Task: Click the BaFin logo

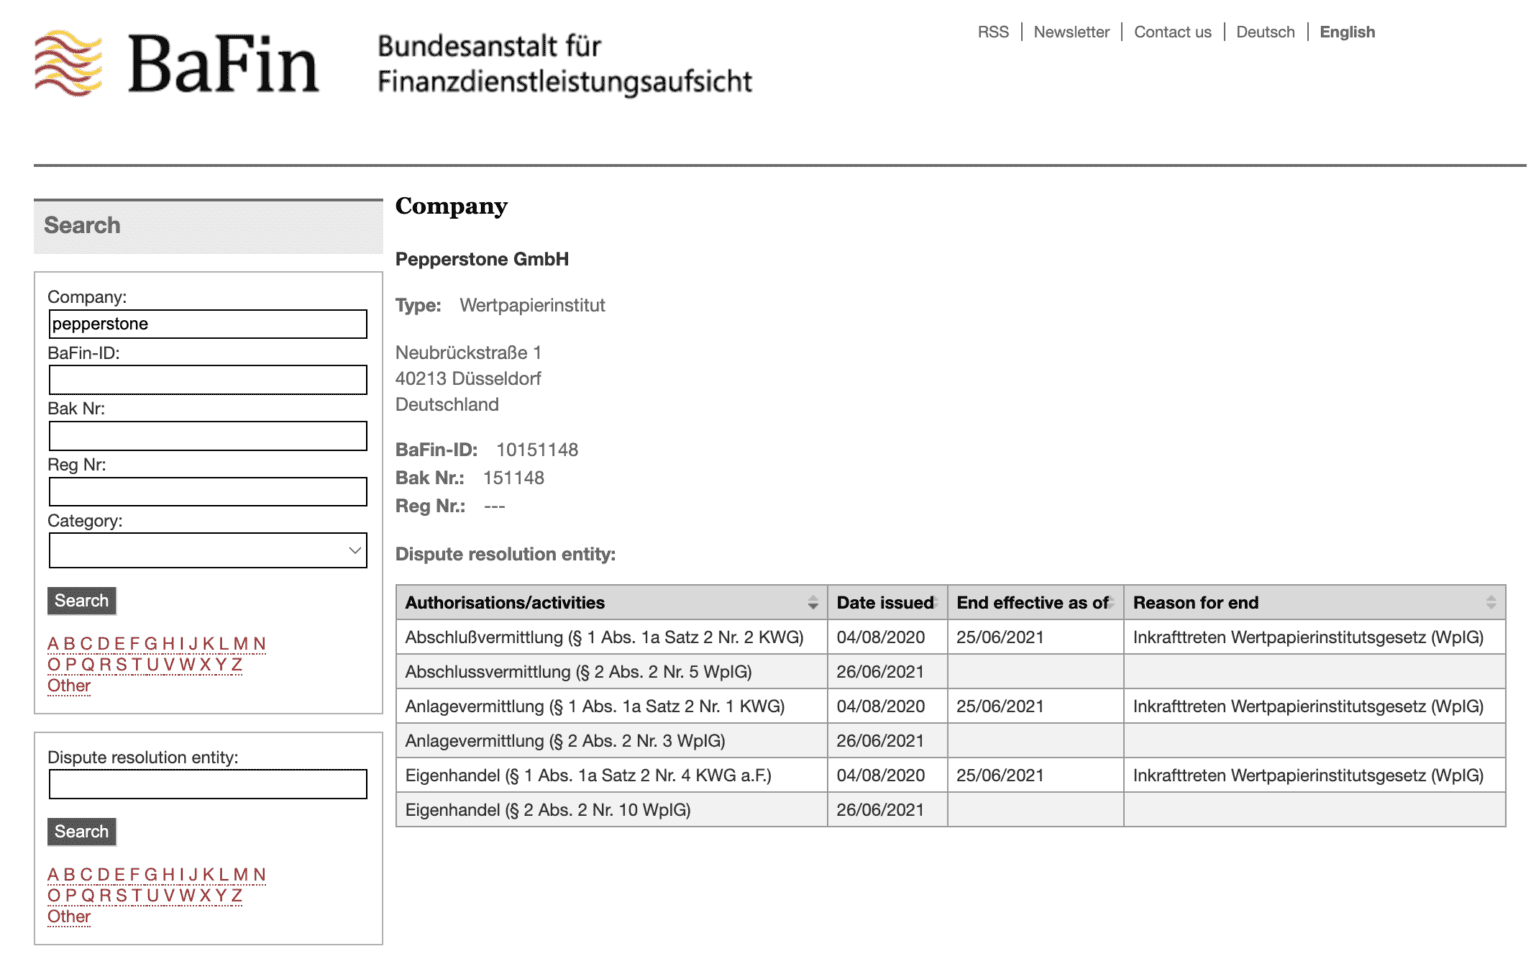Action: coord(175,60)
